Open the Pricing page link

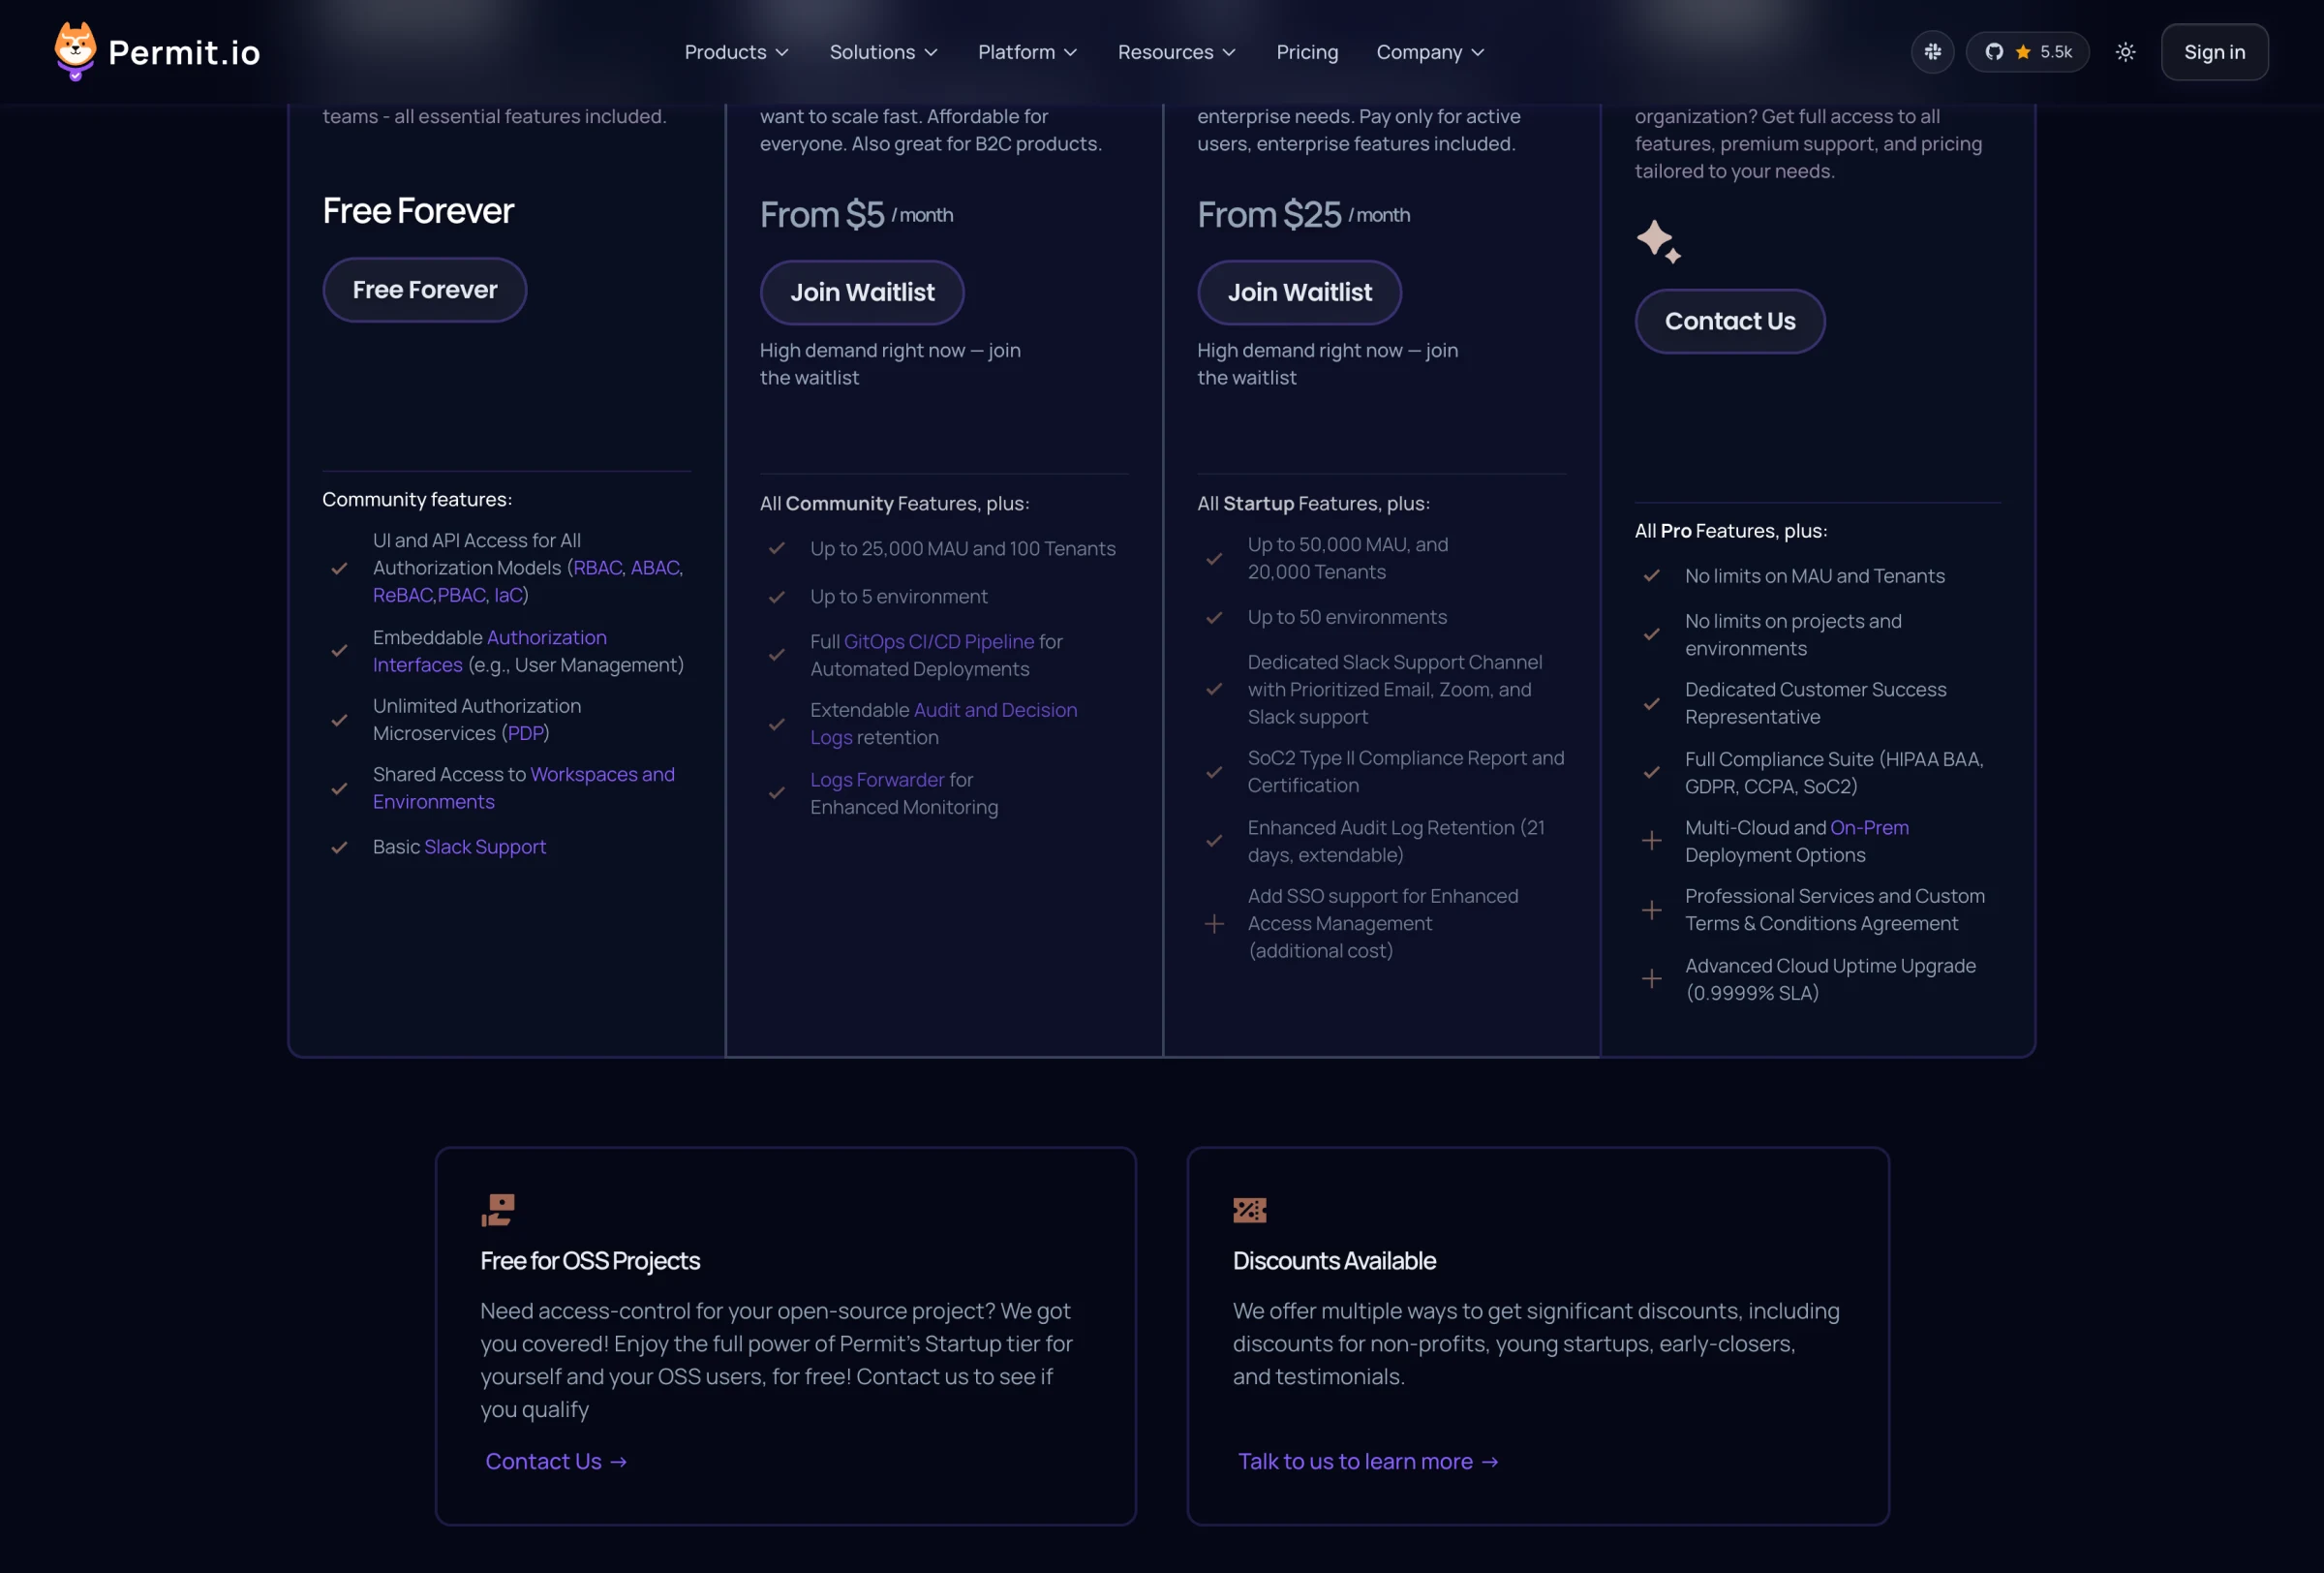(x=1307, y=52)
